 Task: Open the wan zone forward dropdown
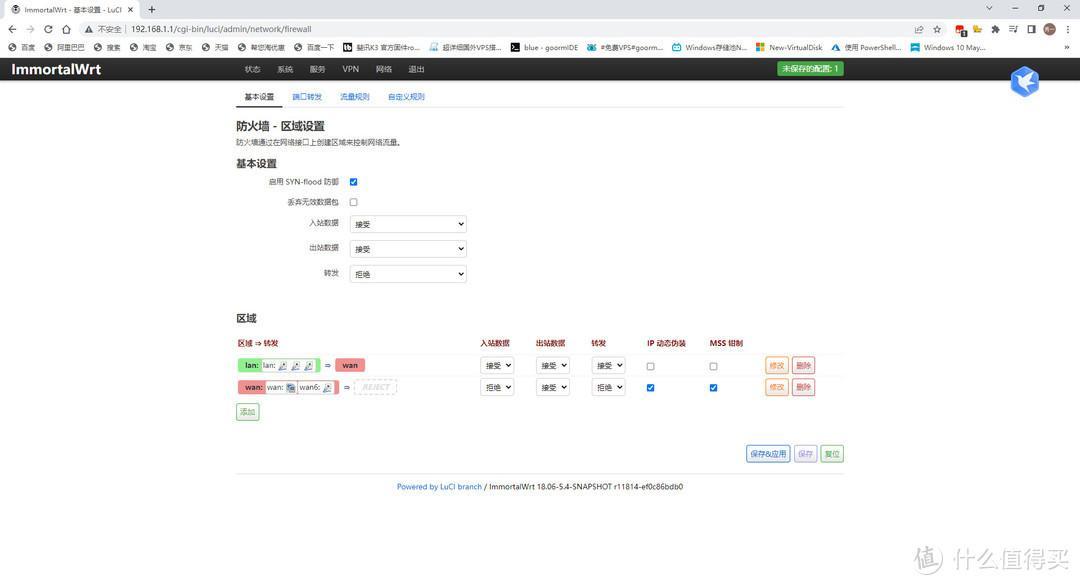coord(608,387)
